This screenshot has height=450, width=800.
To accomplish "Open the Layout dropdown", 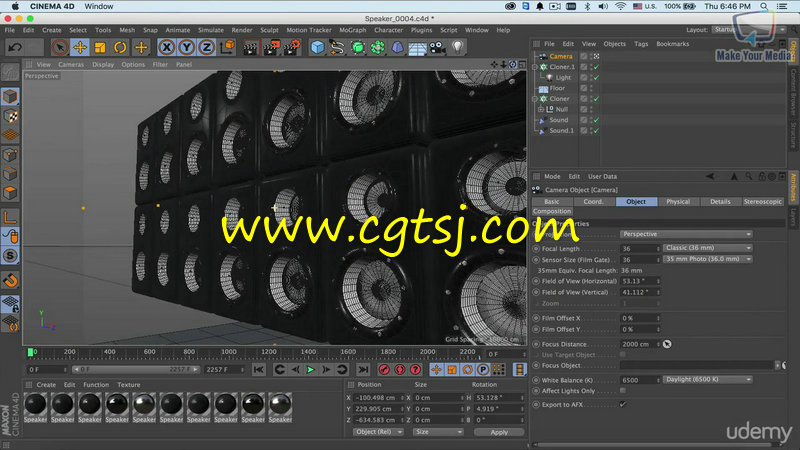I will tap(749, 30).
